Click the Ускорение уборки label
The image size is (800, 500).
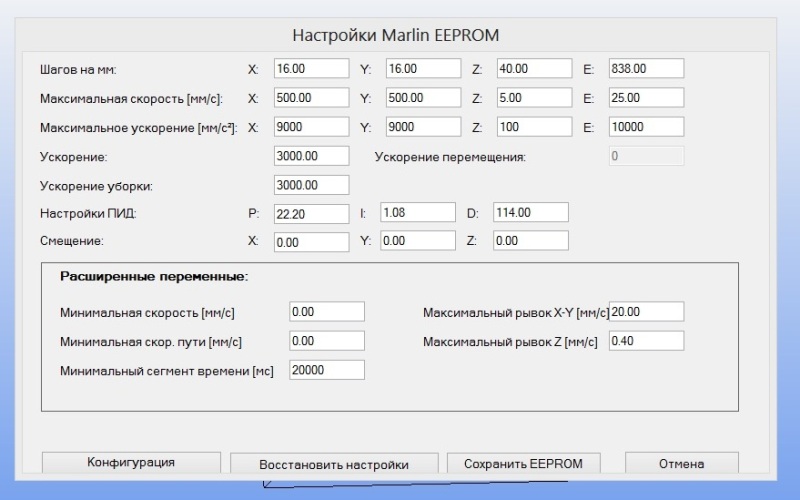[96, 186]
